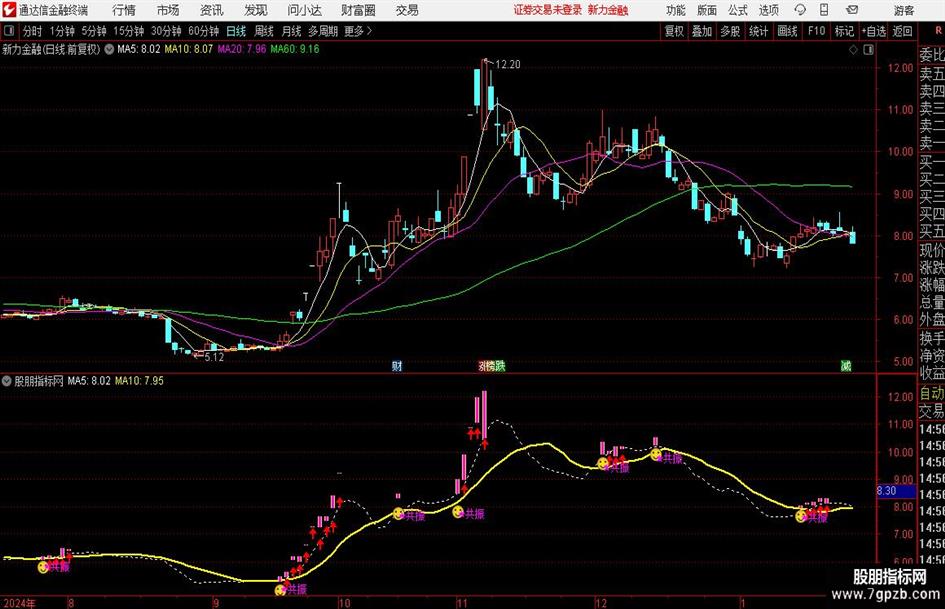
Task: Click the 2024年 date axis label
Action: 19,603
